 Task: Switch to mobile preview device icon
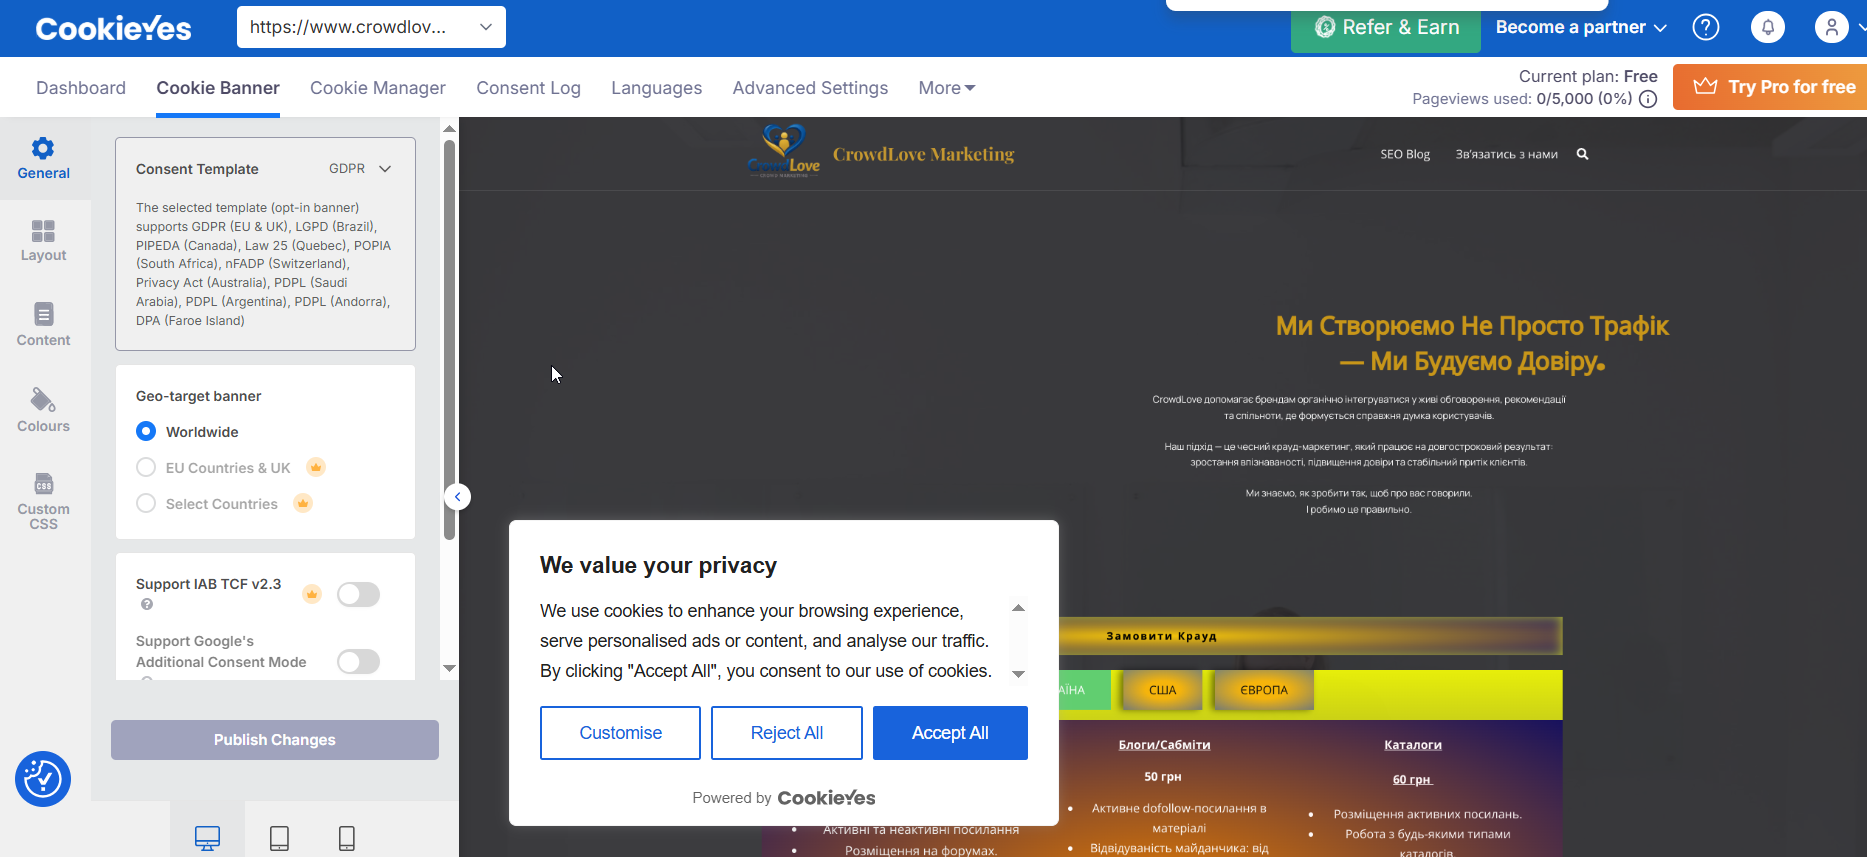346,837
